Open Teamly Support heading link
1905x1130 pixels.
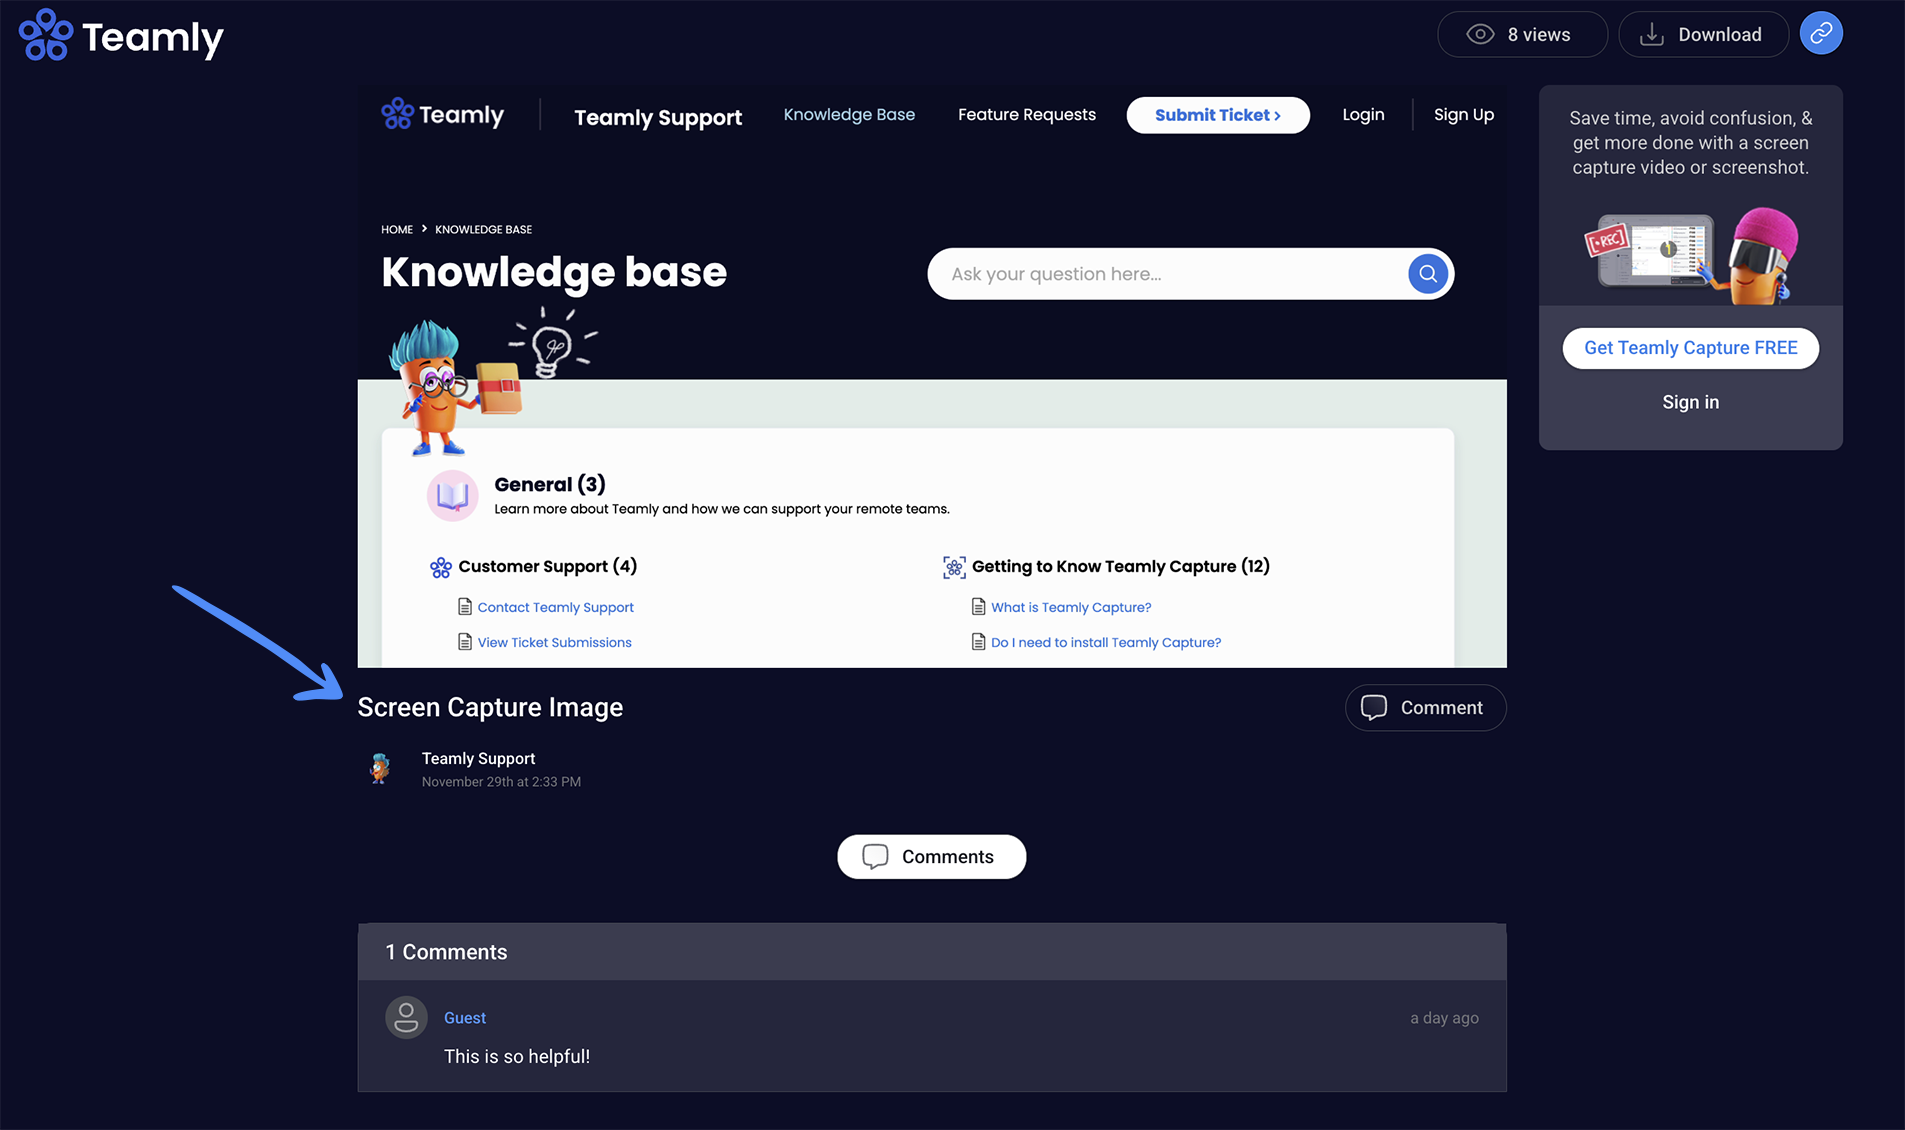[x=658, y=117]
